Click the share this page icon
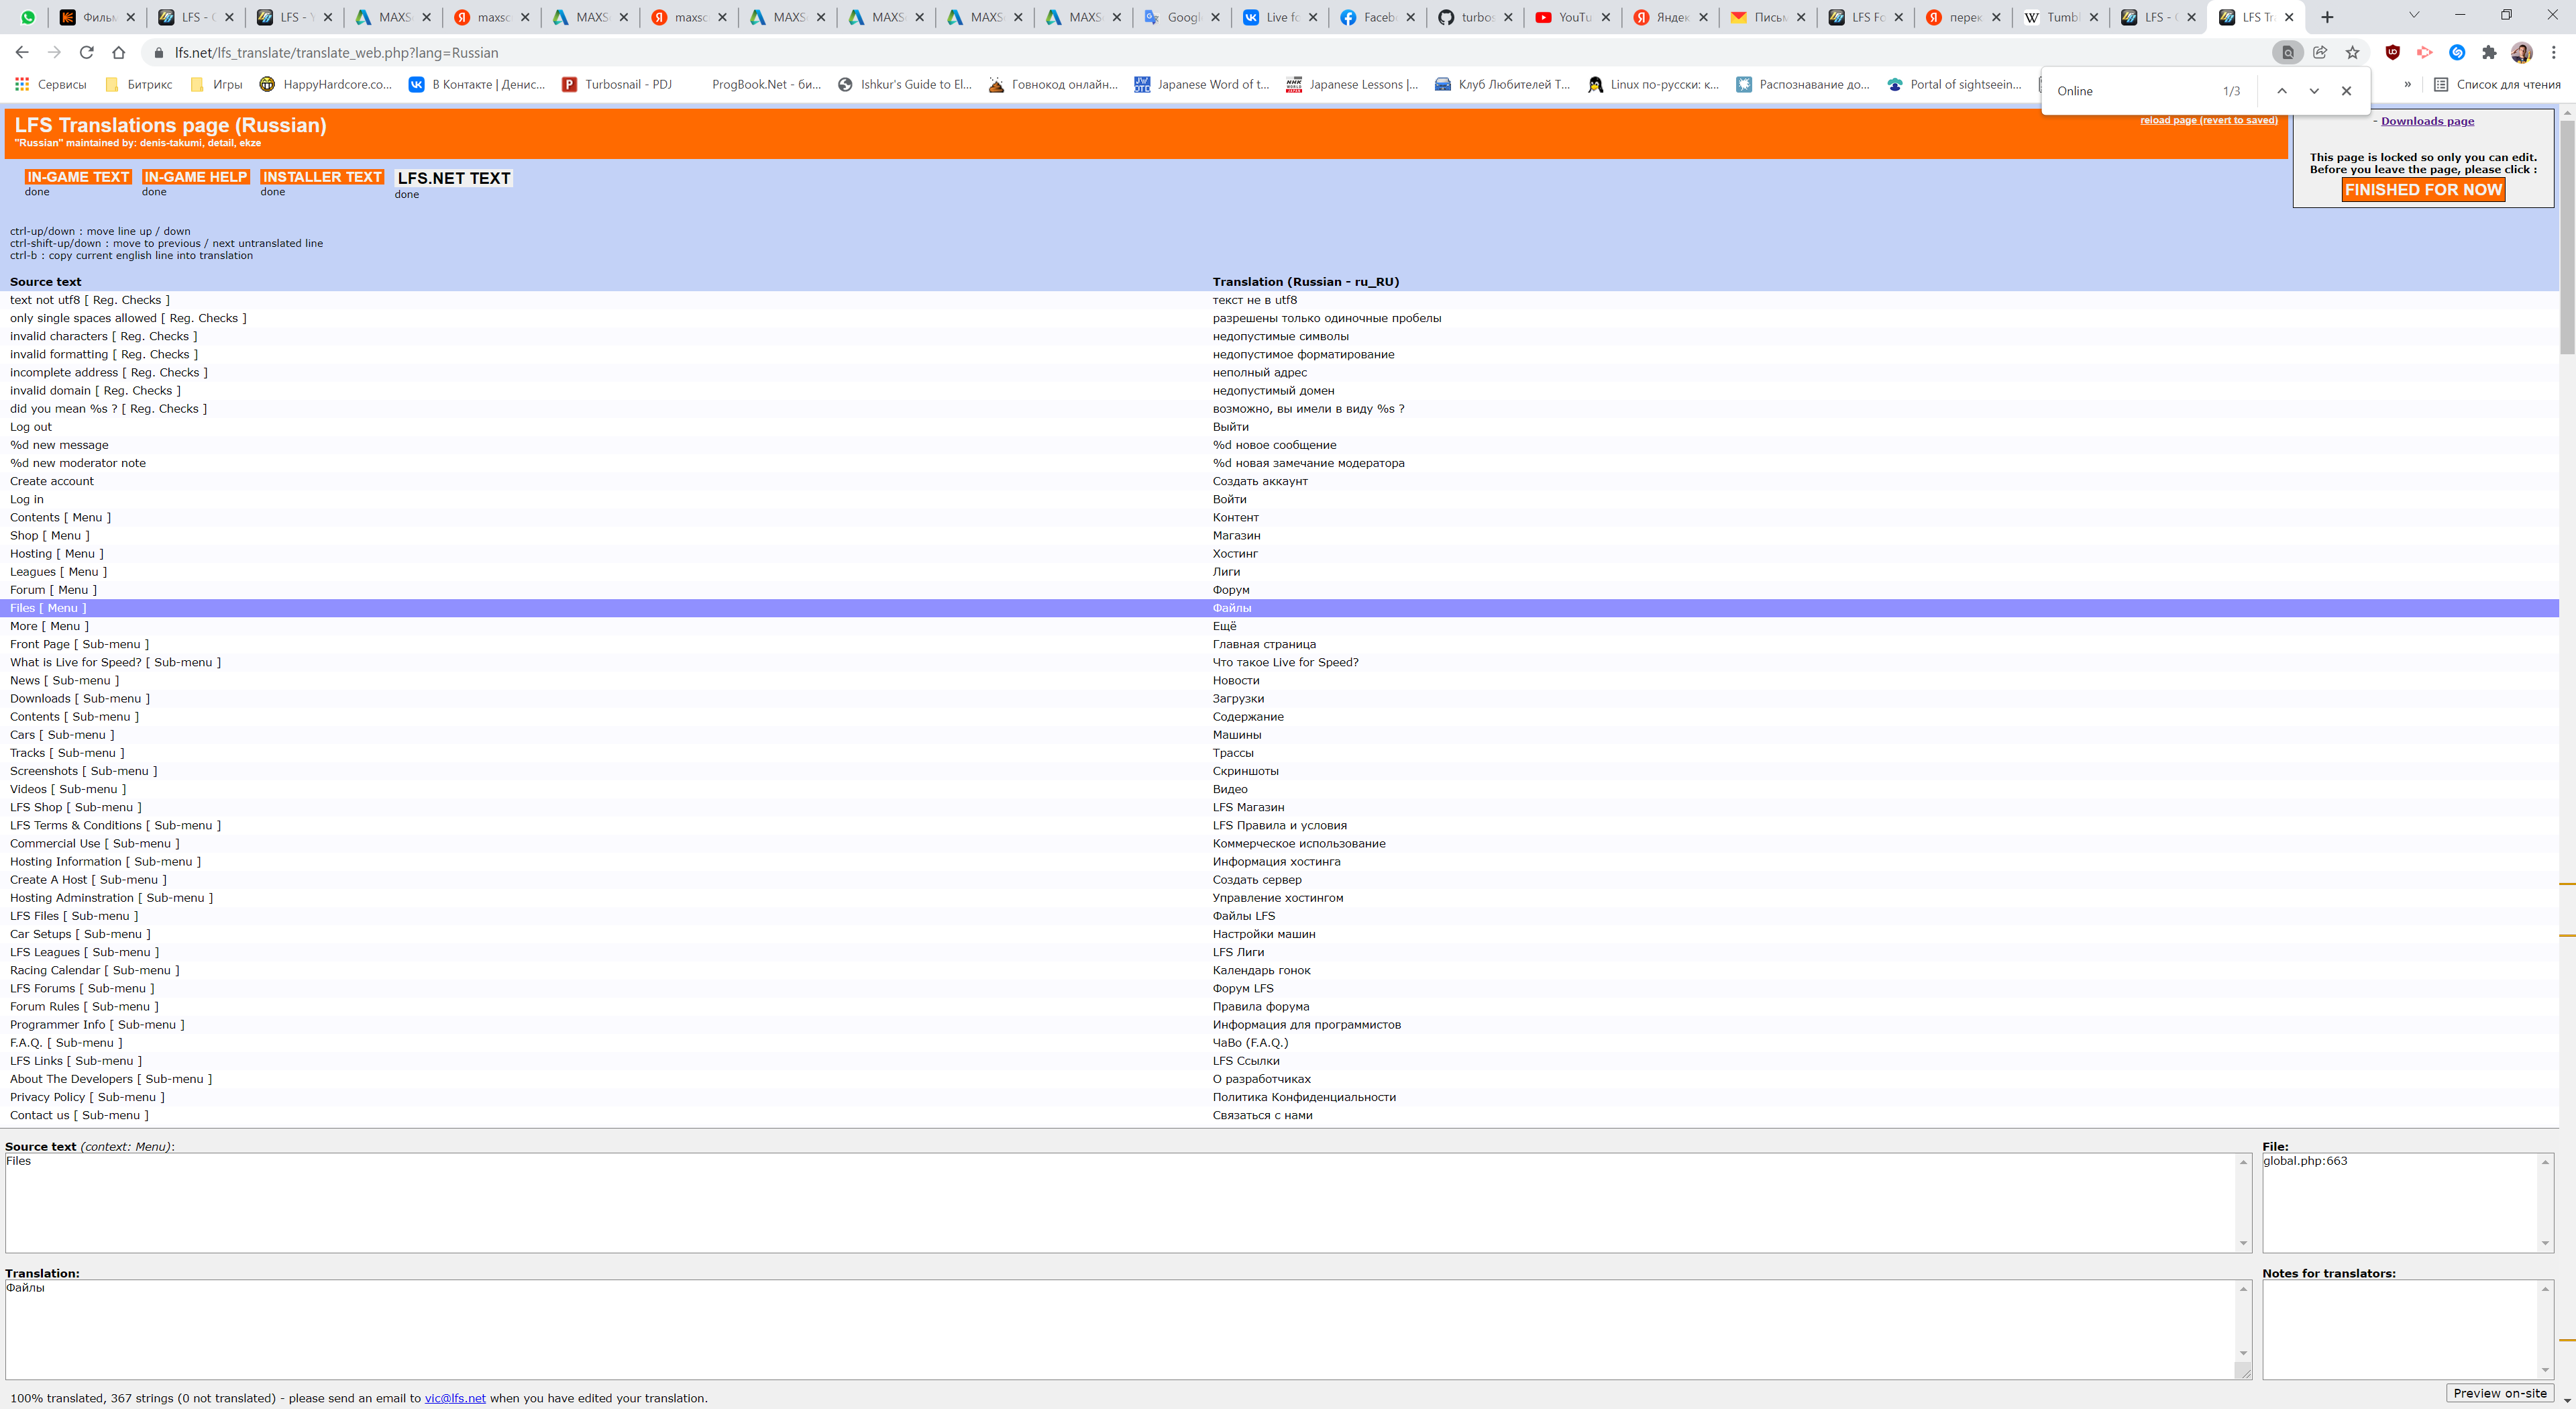 2320,52
